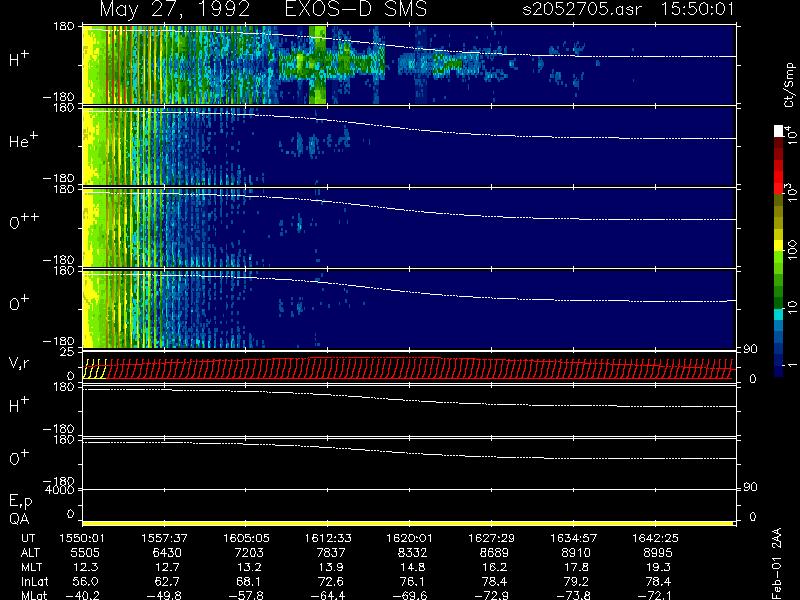Select the He+ panel label
Image resolution: width=800 pixels, height=600 pixels.
point(22,140)
